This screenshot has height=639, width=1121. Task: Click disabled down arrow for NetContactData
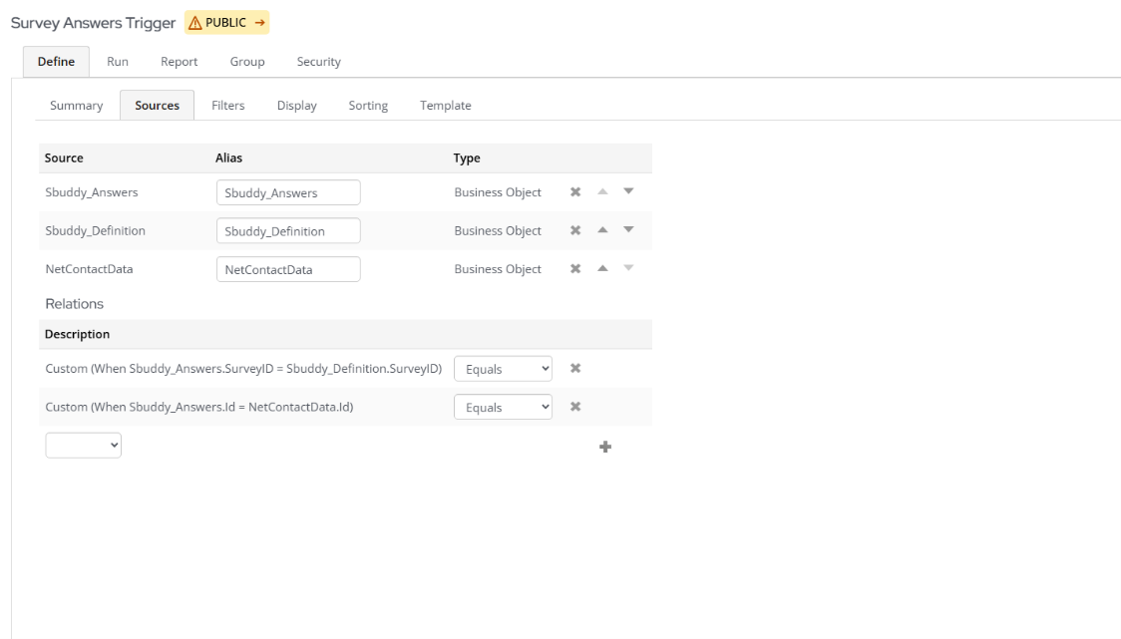[628, 268]
